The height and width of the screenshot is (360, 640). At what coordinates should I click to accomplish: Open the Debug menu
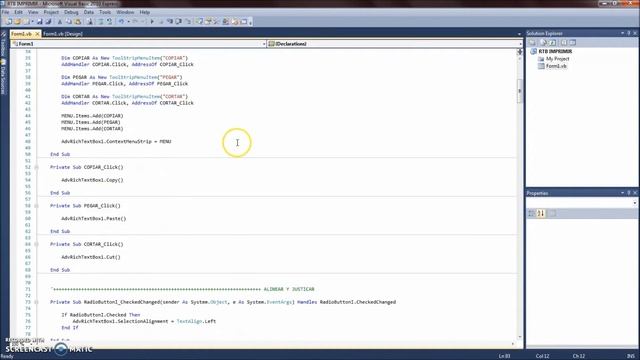[71, 12]
